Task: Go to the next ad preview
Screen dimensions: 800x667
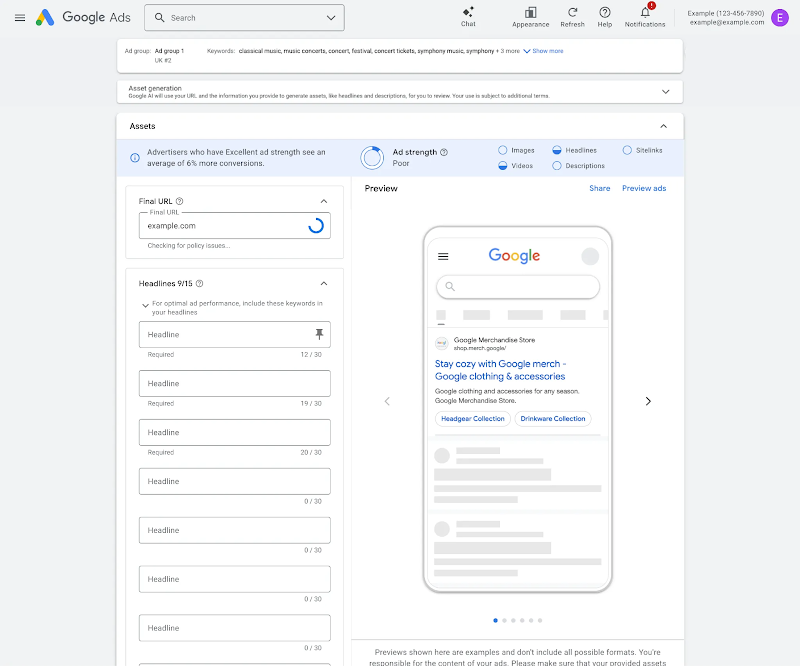Action: pyautogui.click(x=648, y=401)
